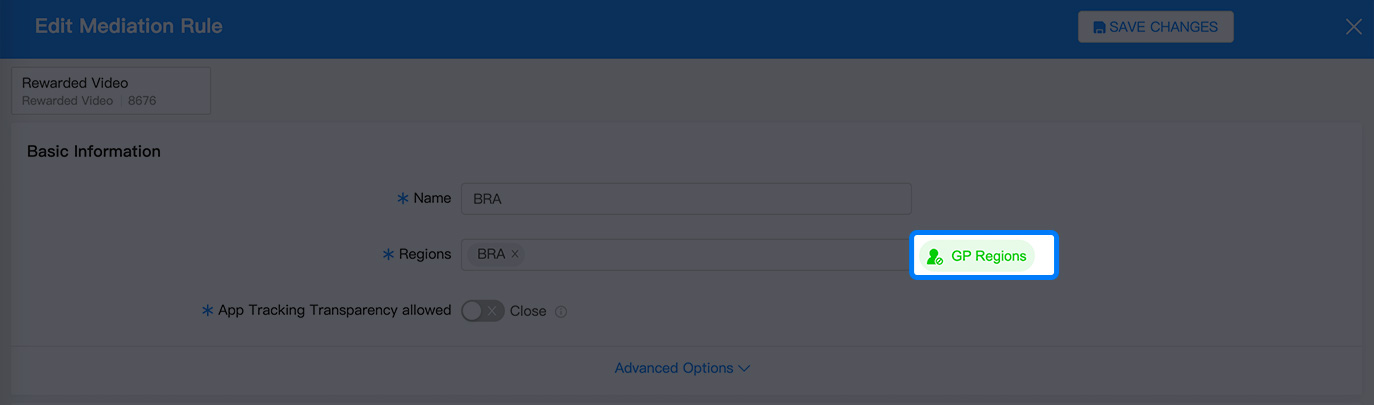Image resolution: width=1374 pixels, height=405 pixels.
Task: Toggle App Tracking Transparency allowed switch
Action: 482,311
